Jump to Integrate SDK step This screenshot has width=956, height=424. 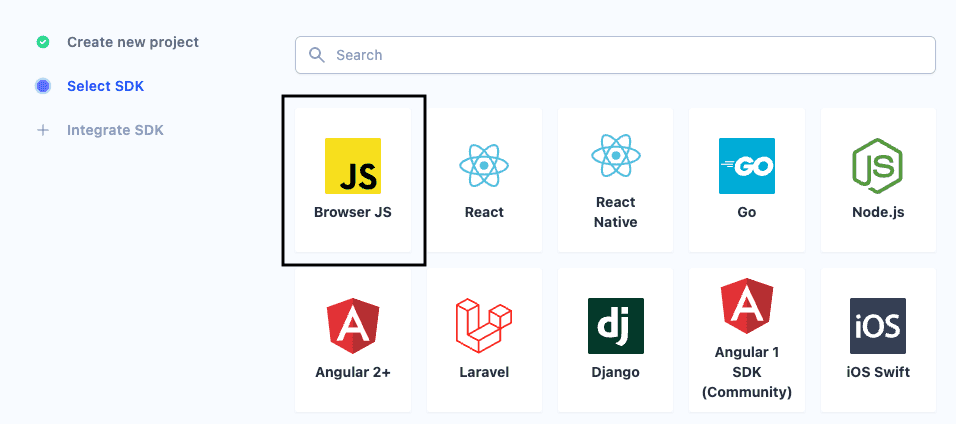pyautogui.click(x=115, y=130)
